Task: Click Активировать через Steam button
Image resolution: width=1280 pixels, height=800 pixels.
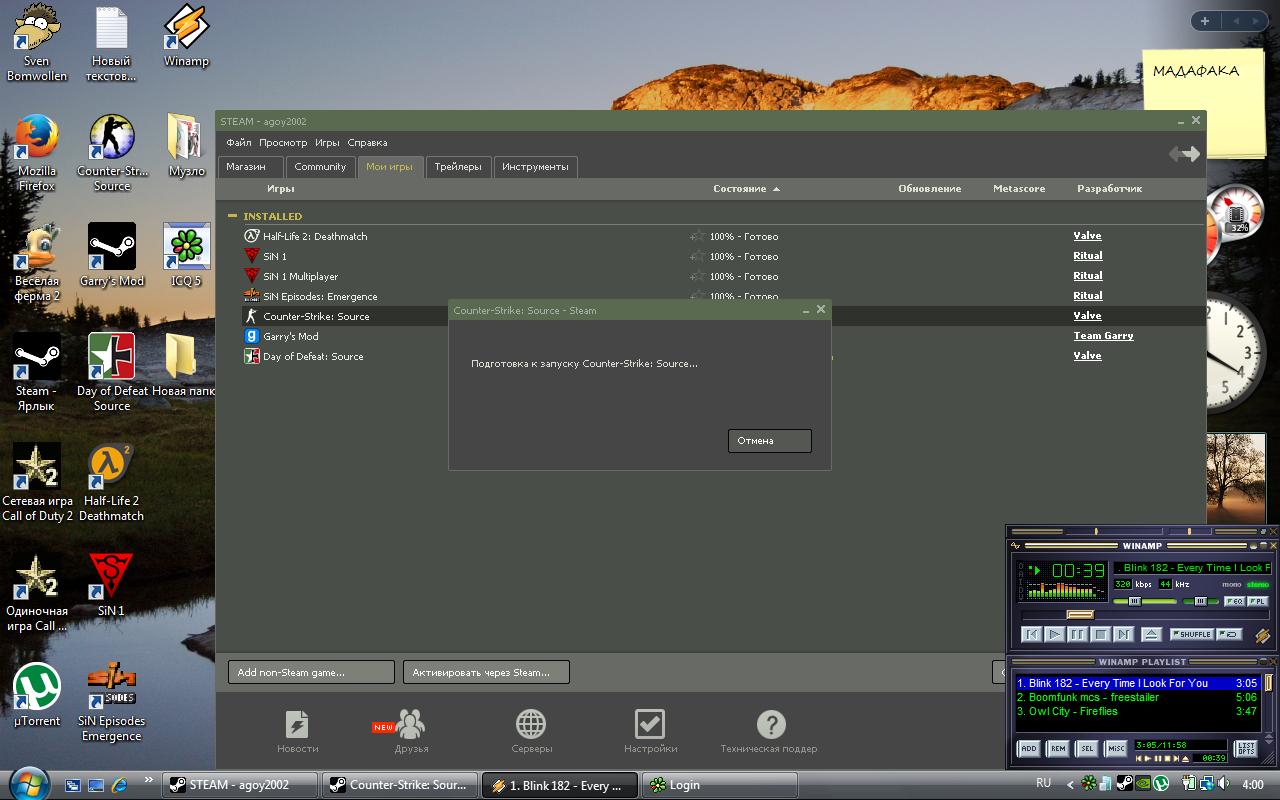Action: (486, 672)
